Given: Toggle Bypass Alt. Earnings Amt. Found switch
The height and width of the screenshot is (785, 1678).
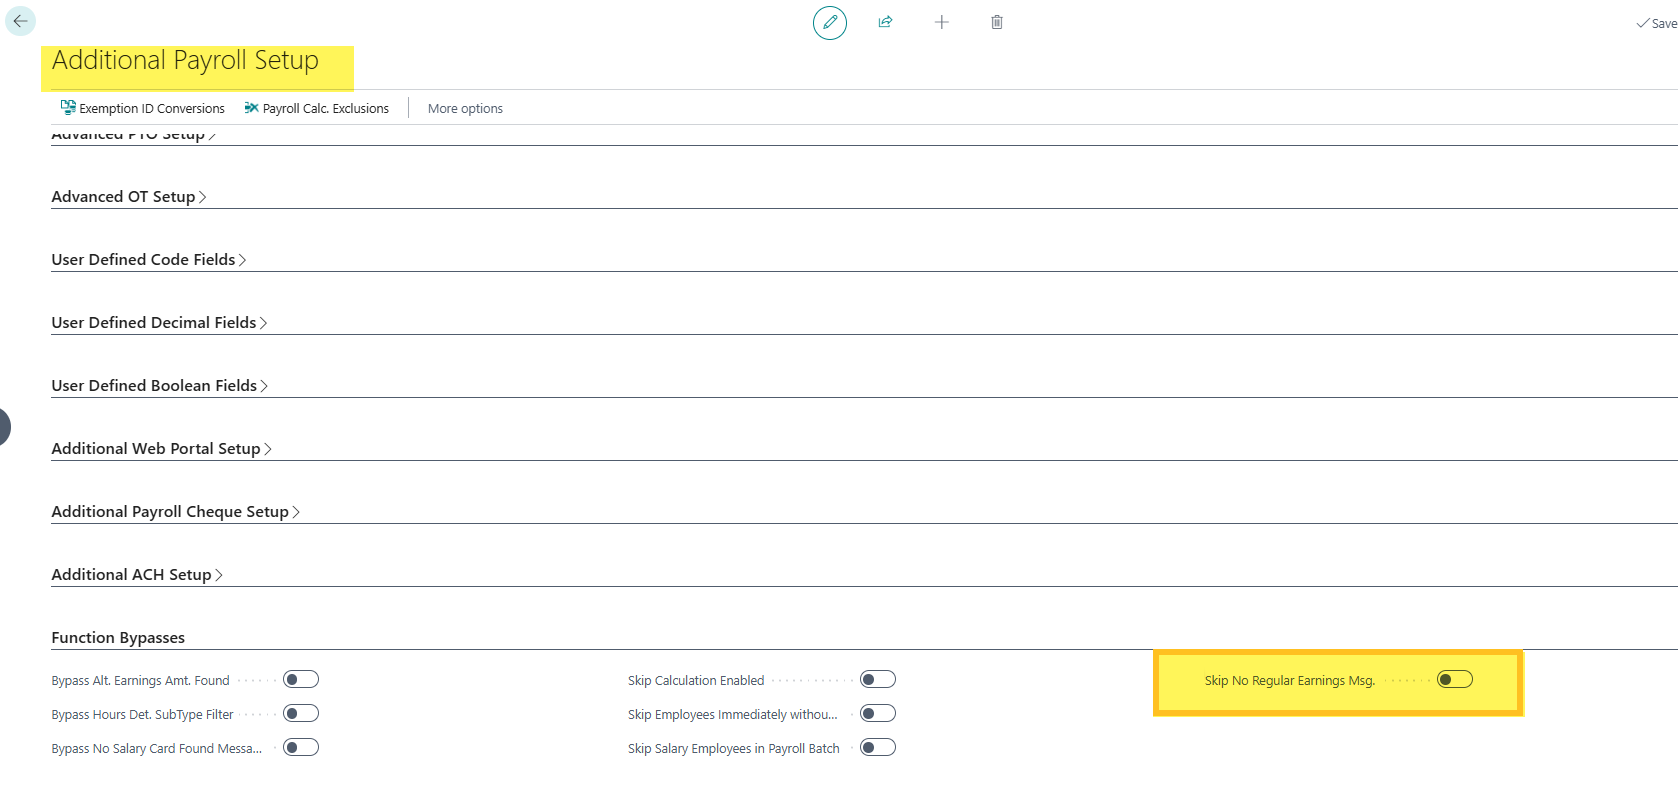Looking at the screenshot, I should (x=300, y=680).
